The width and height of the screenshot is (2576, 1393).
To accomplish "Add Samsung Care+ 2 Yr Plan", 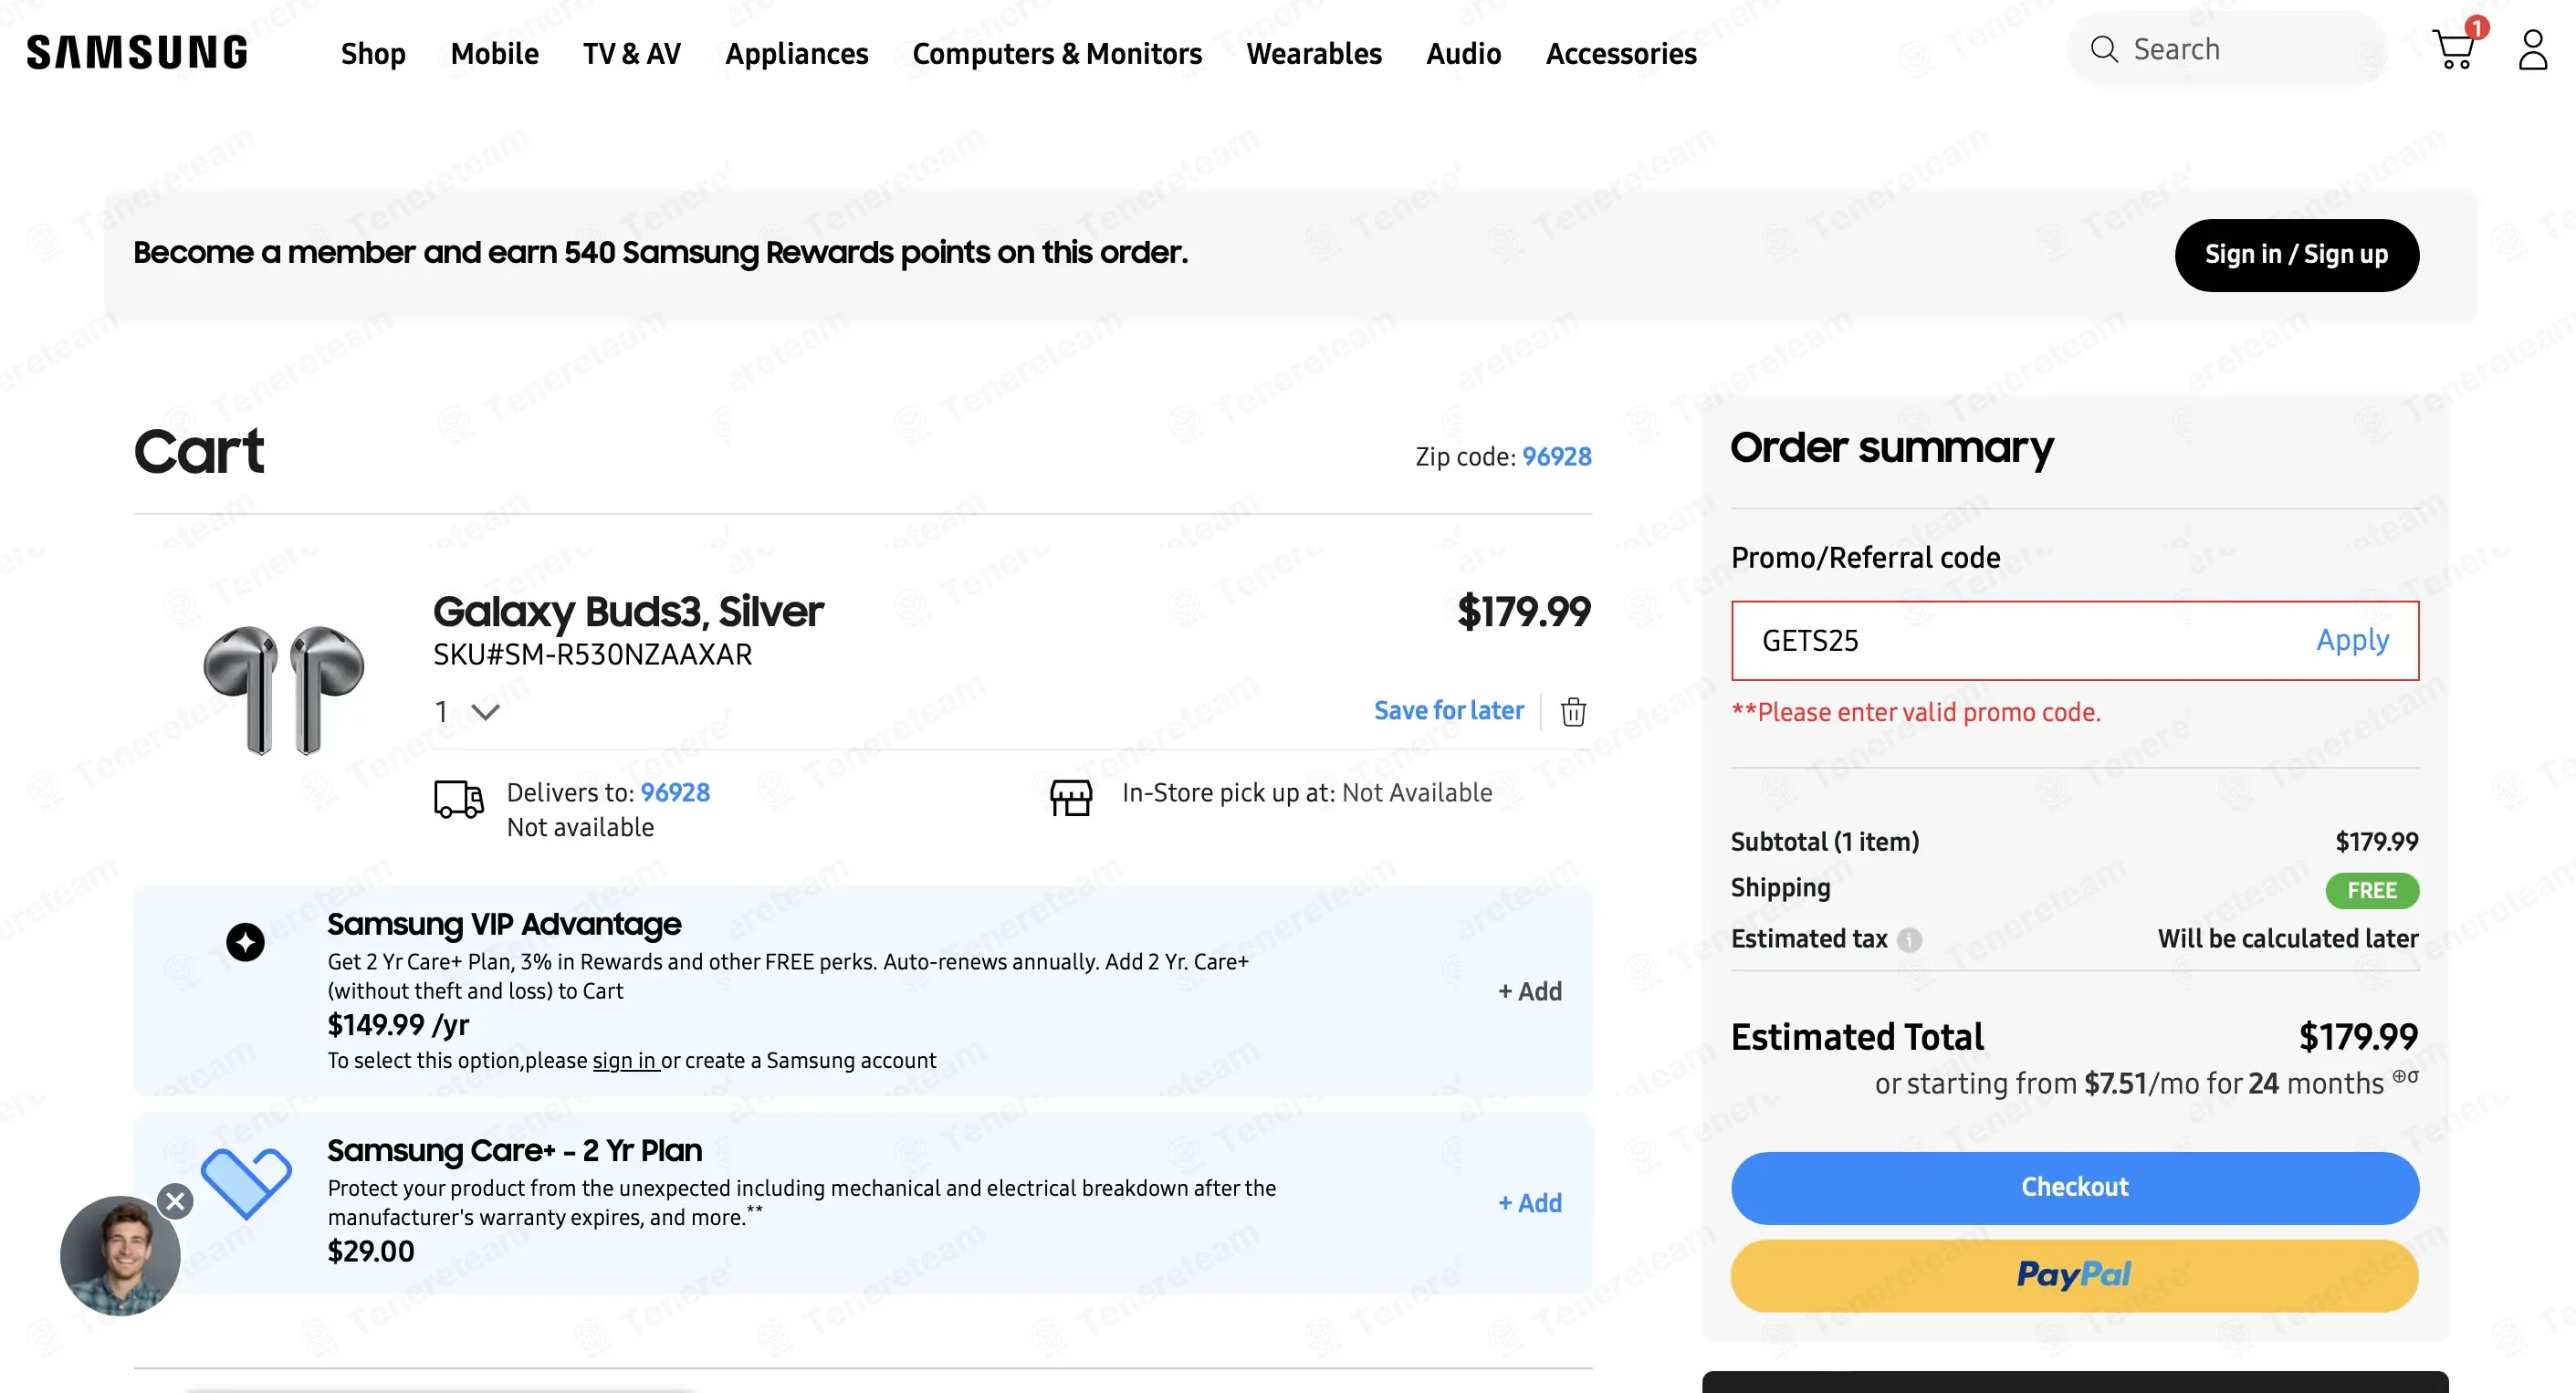I will 1530,1203.
